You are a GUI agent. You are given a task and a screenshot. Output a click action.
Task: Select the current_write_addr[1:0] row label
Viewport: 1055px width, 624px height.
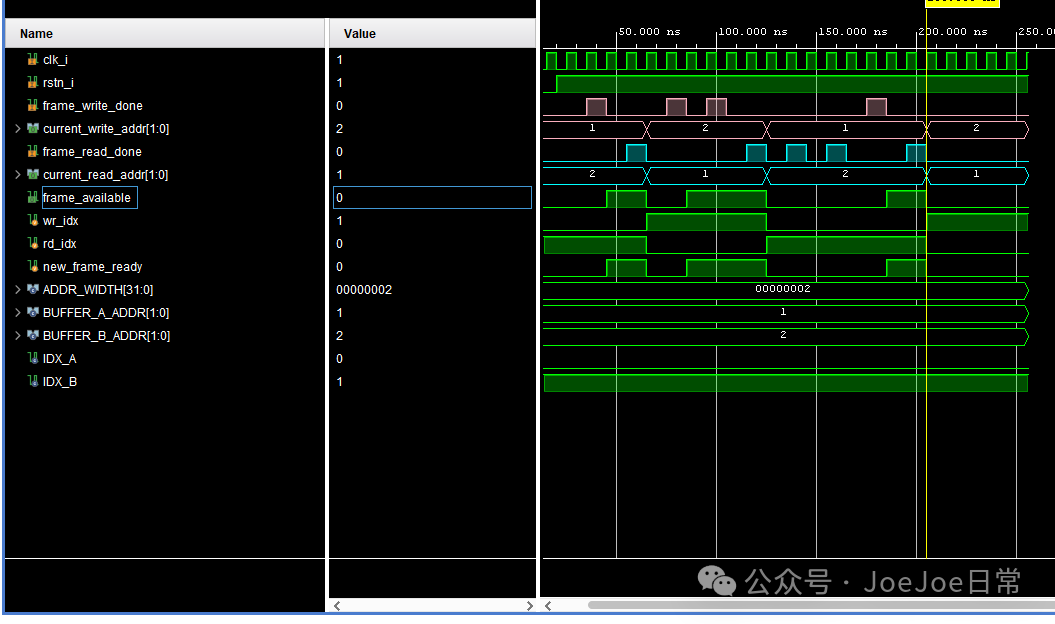click(106, 129)
